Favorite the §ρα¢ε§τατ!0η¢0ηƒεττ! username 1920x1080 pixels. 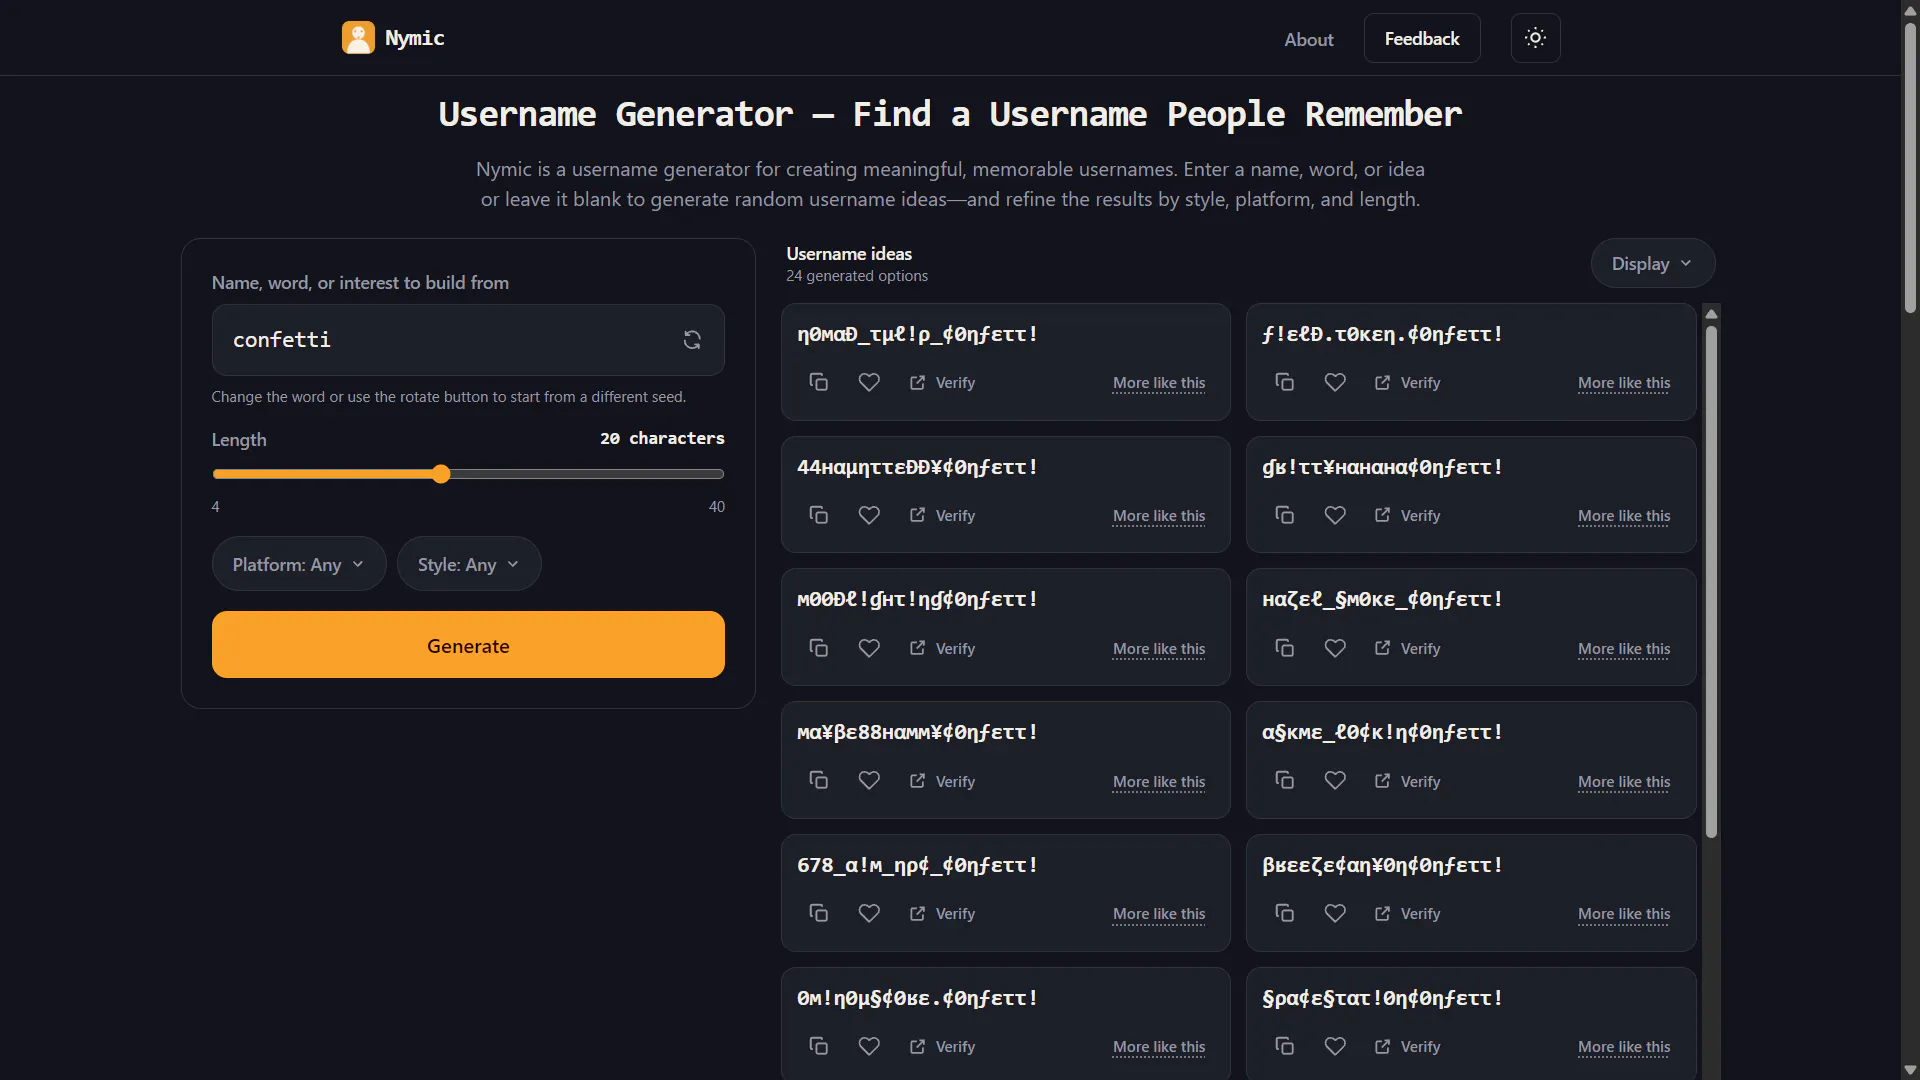click(1335, 1047)
